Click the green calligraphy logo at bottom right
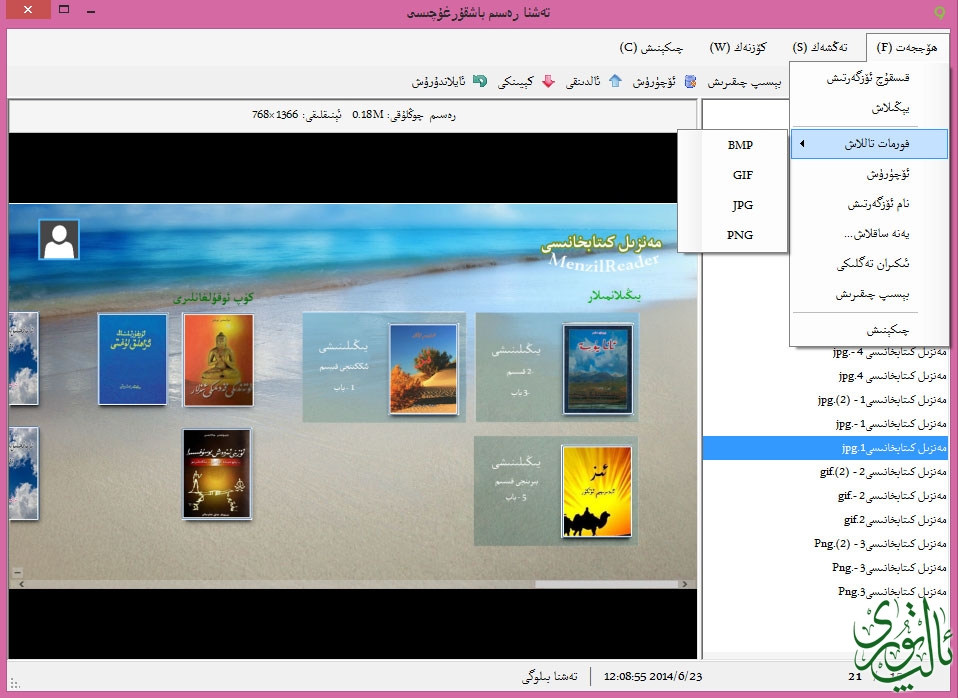The width and height of the screenshot is (958, 698). click(898, 640)
